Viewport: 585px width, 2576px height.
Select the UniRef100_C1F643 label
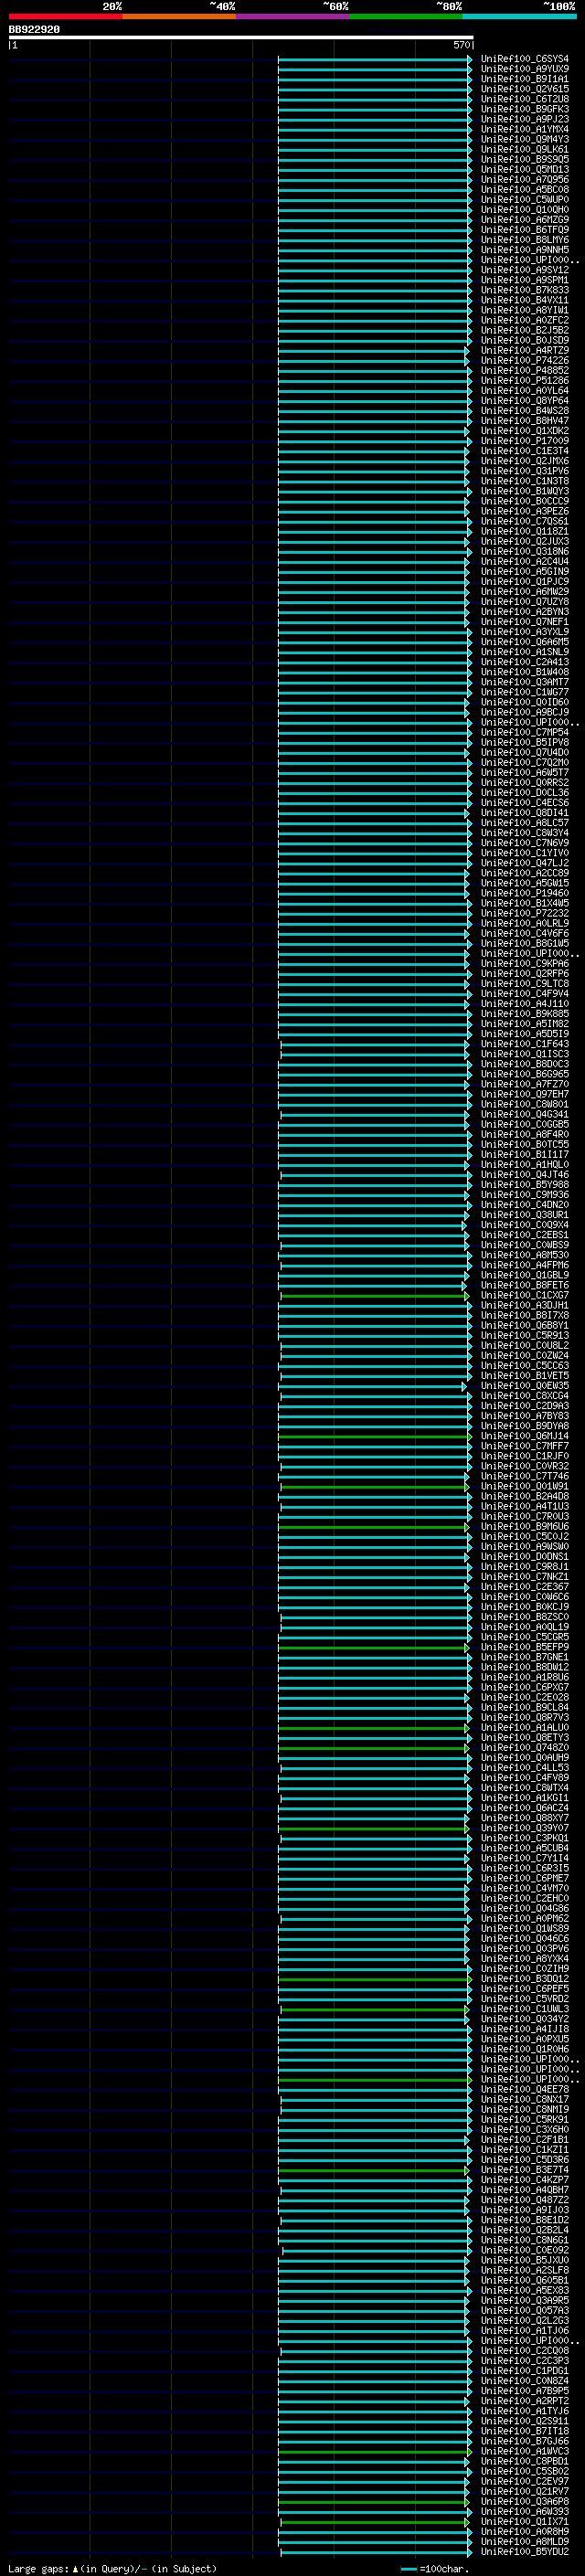point(524,1044)
